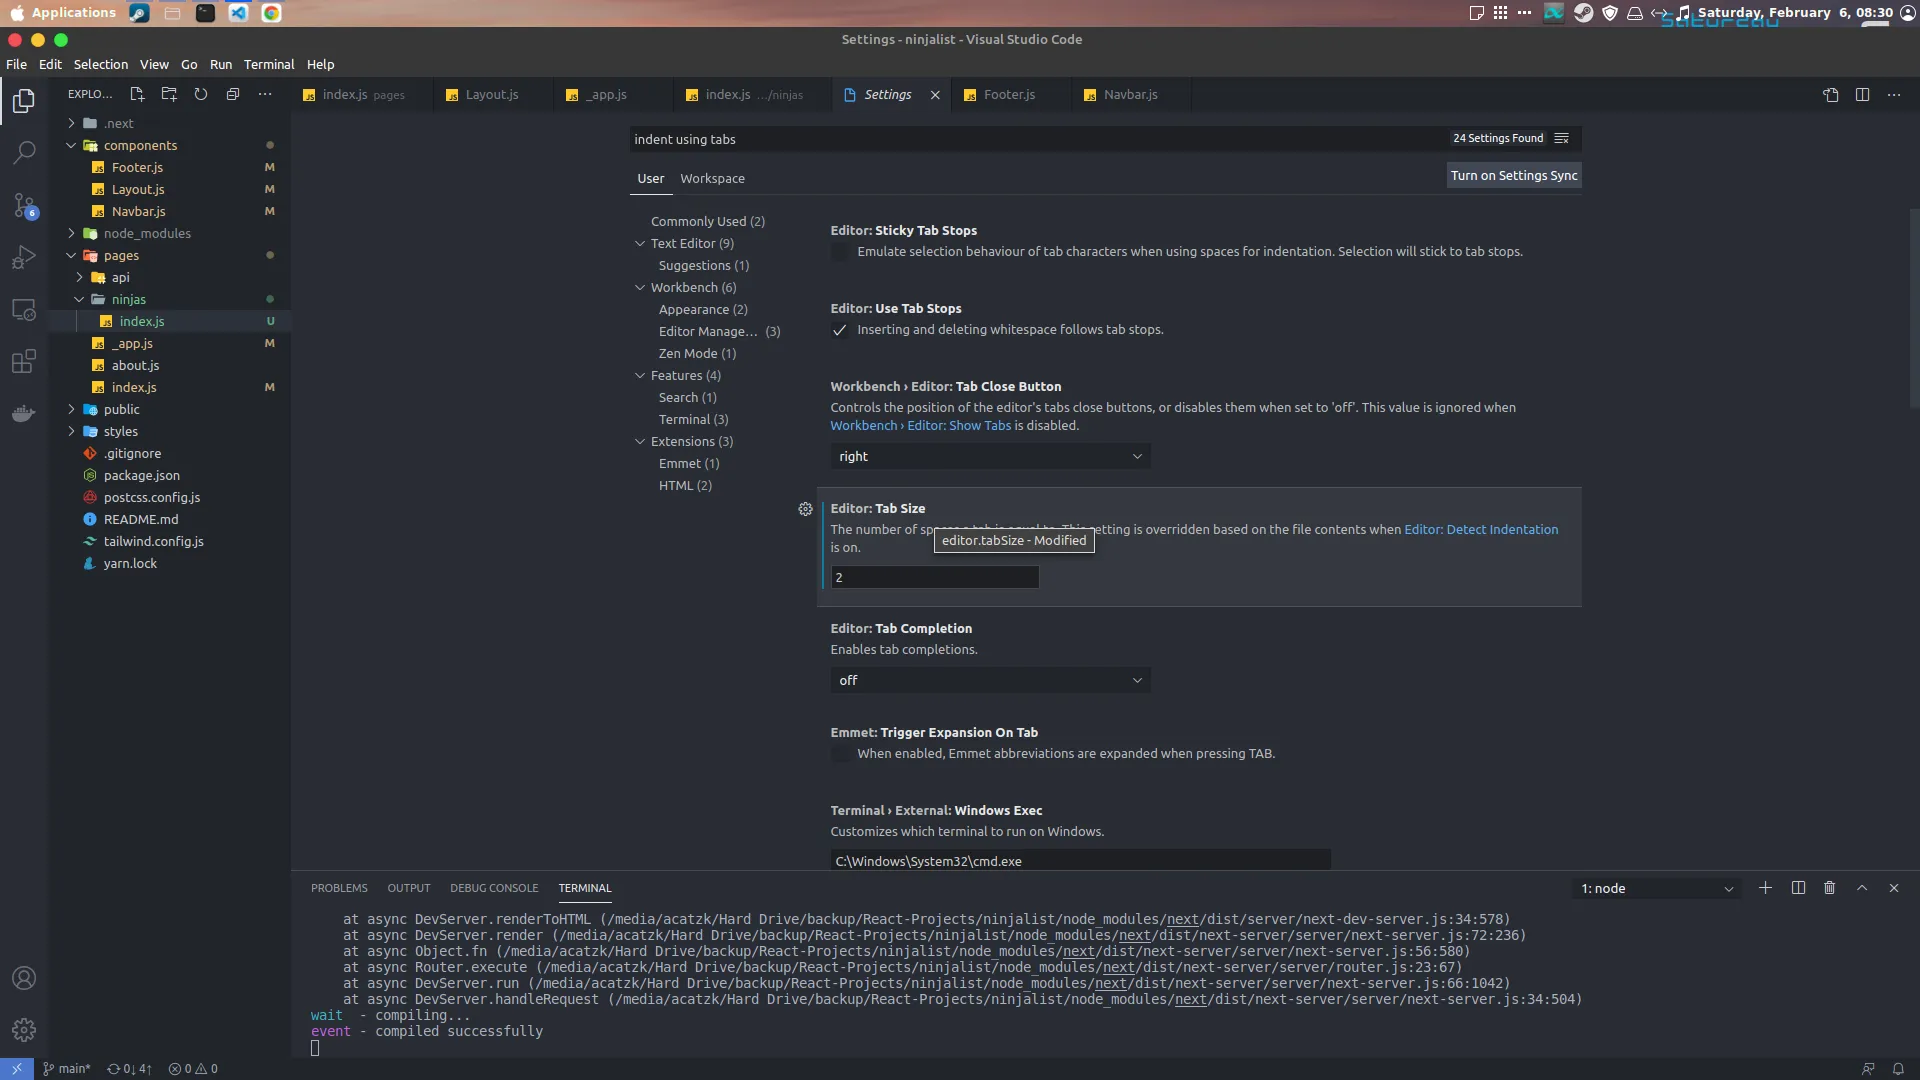Image resolution: width=1920 pixels, height=1080 pixels.
Task: Open the Source Control view icon
Action: pyautogui.click(x=24, y=205)
